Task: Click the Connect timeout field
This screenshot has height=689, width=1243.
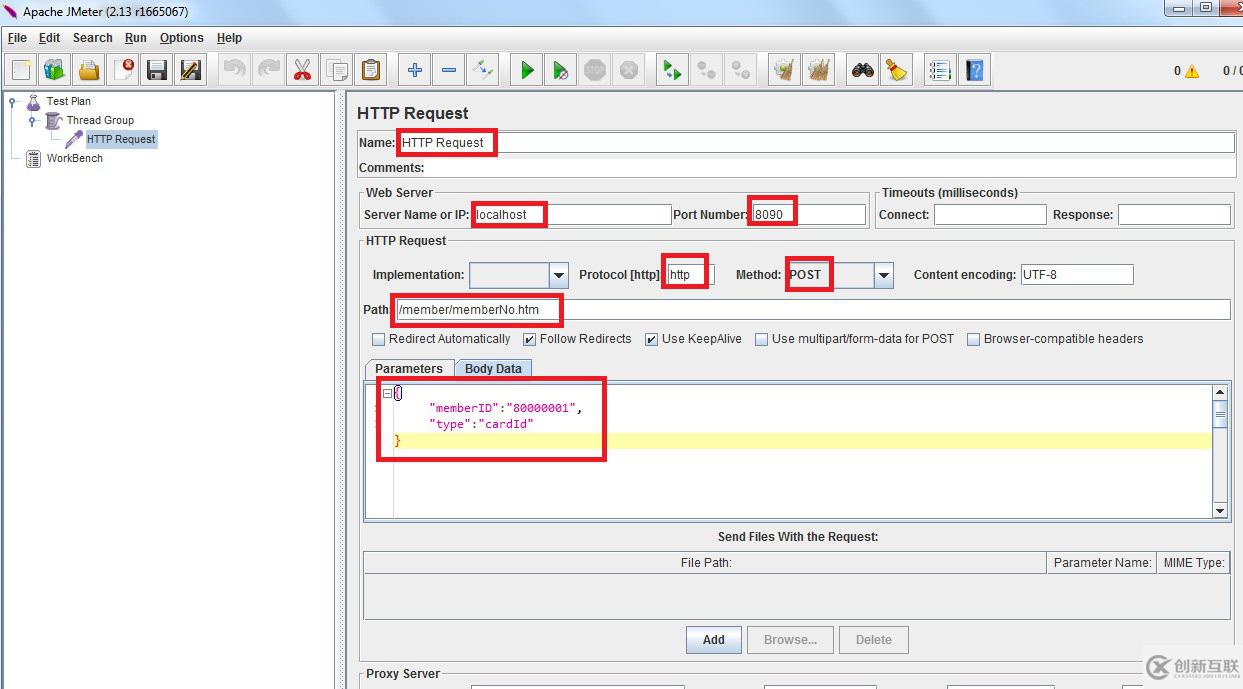Action: [989, 215]
